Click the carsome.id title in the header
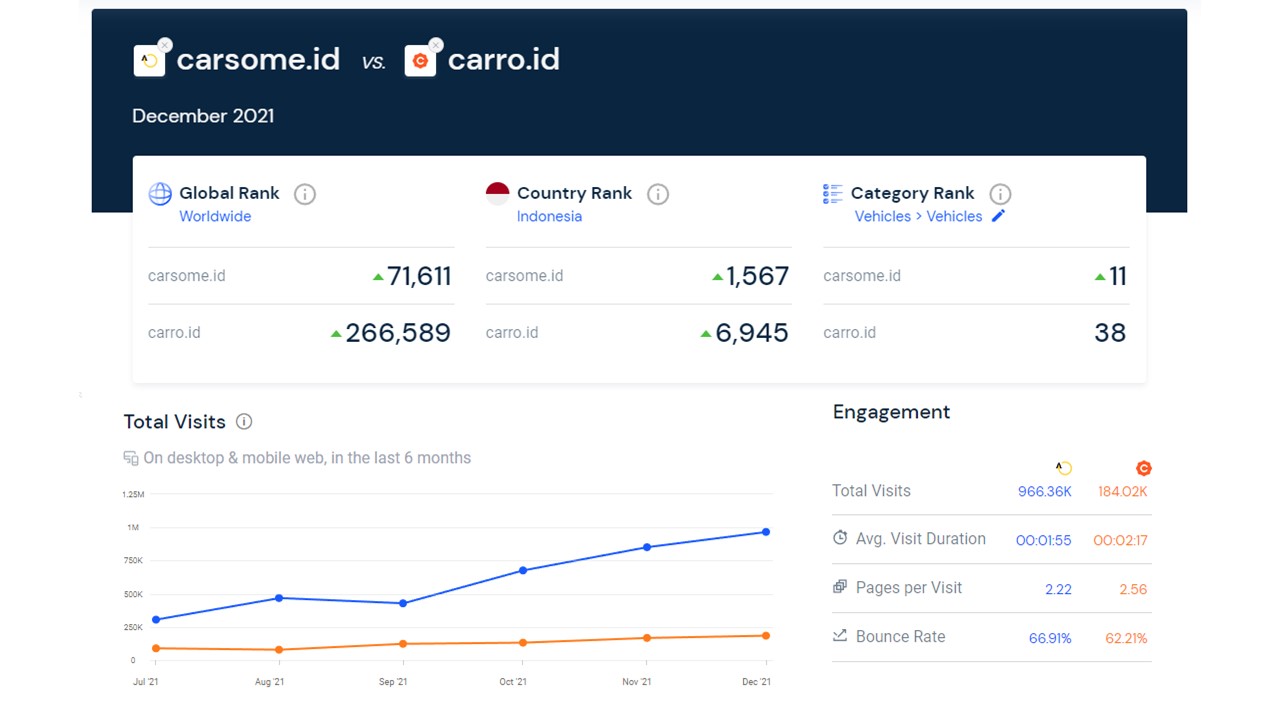 point(258,59)
